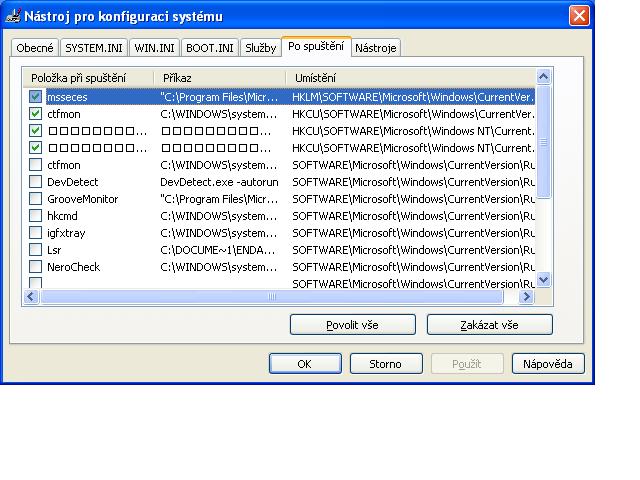Uncheck the first checked ctfmon entry
The height and width of the screenshot is (480, 640).
click(36, 113)
